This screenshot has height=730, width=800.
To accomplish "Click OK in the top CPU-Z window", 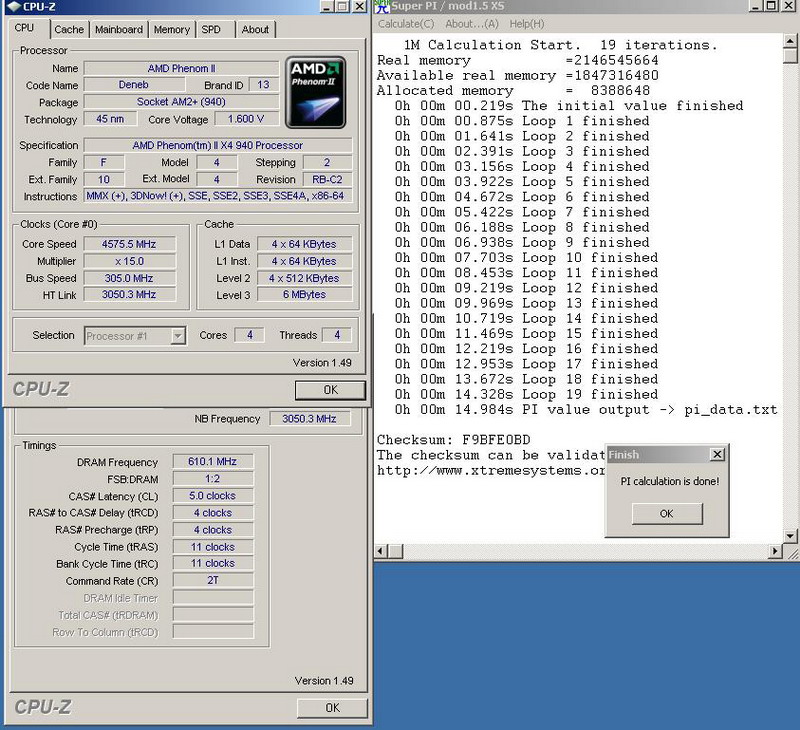I will pyautogui.click(x=330, y=390).
